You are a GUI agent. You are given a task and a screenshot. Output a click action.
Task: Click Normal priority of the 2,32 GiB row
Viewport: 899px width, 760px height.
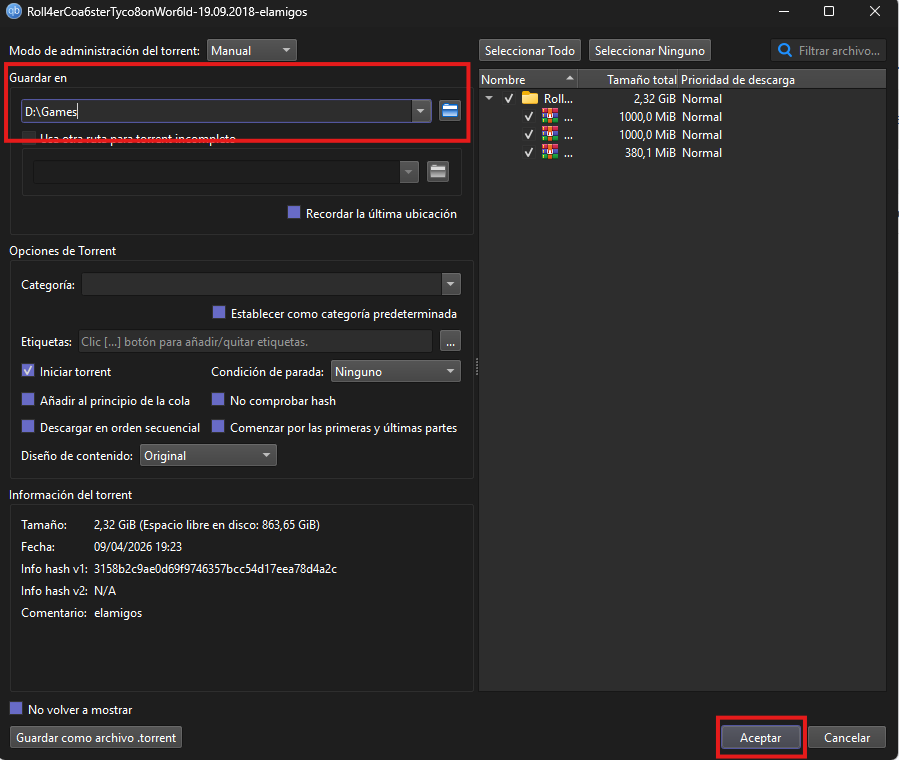[x=702, y=99]
